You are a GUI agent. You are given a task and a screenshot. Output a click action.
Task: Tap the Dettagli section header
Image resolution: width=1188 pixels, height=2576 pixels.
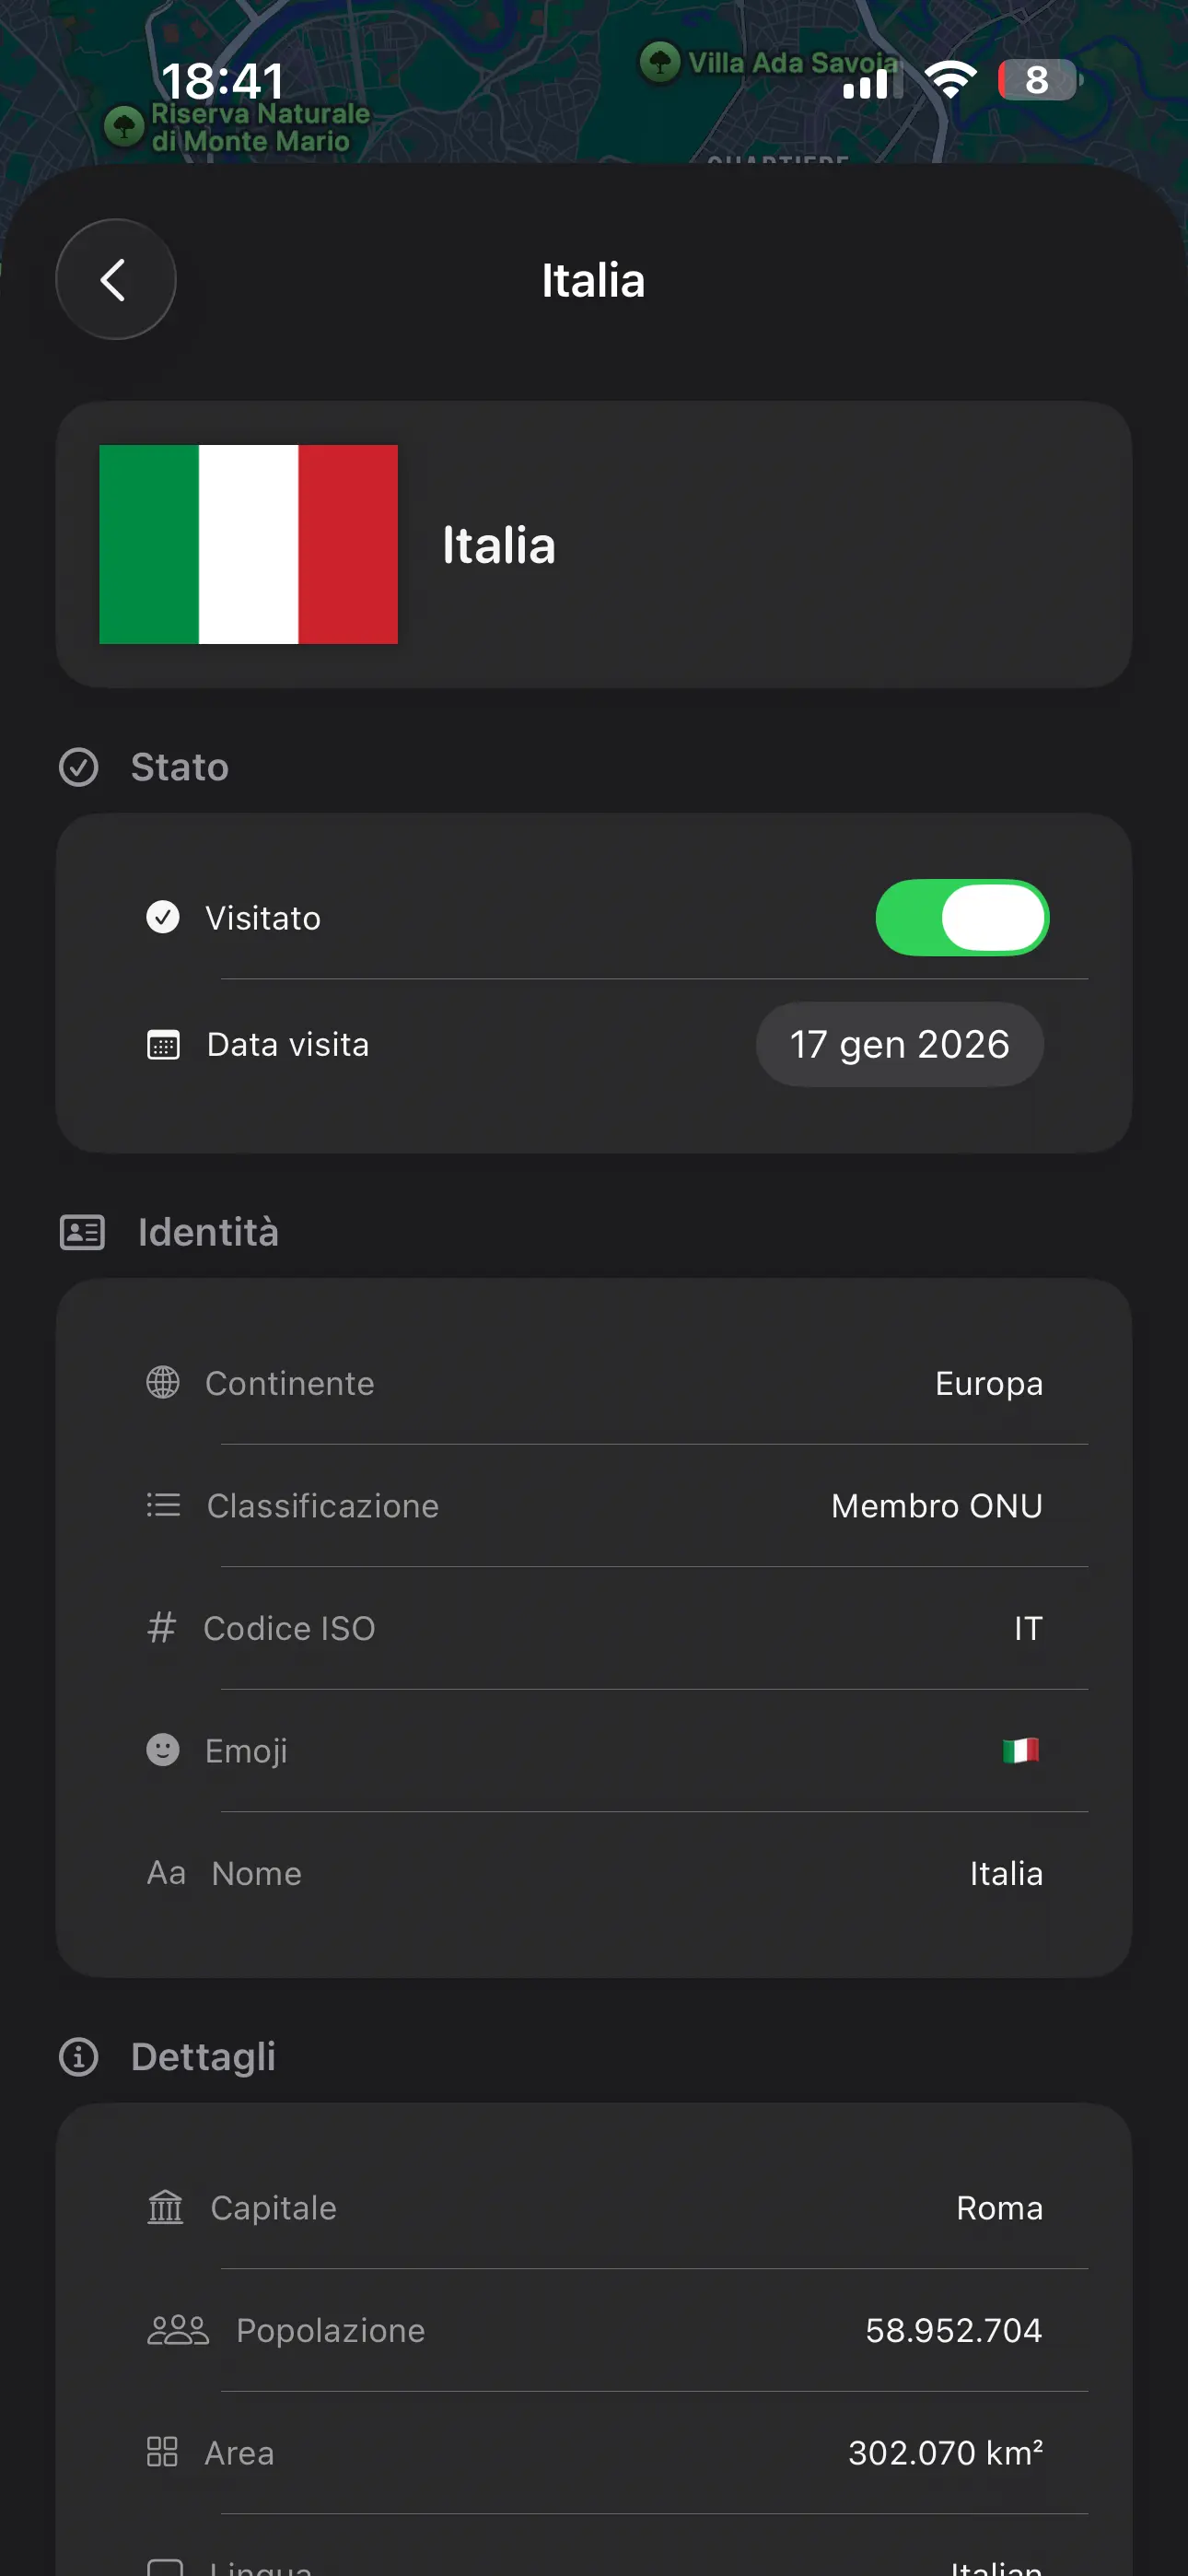(203, 2057)
